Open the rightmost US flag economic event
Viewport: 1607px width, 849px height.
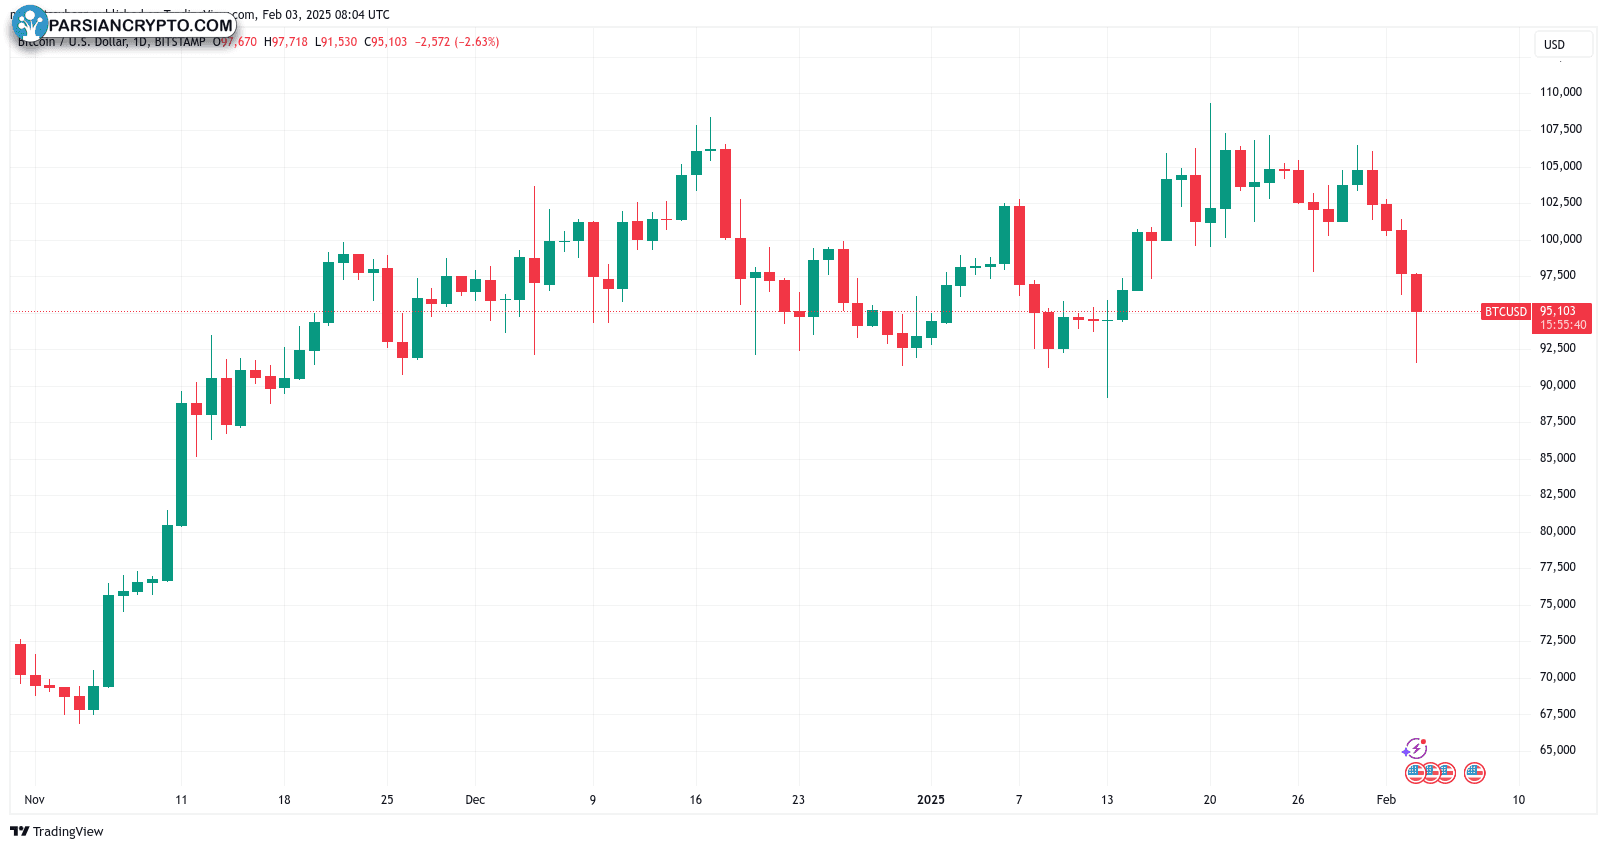[1475, 772]
